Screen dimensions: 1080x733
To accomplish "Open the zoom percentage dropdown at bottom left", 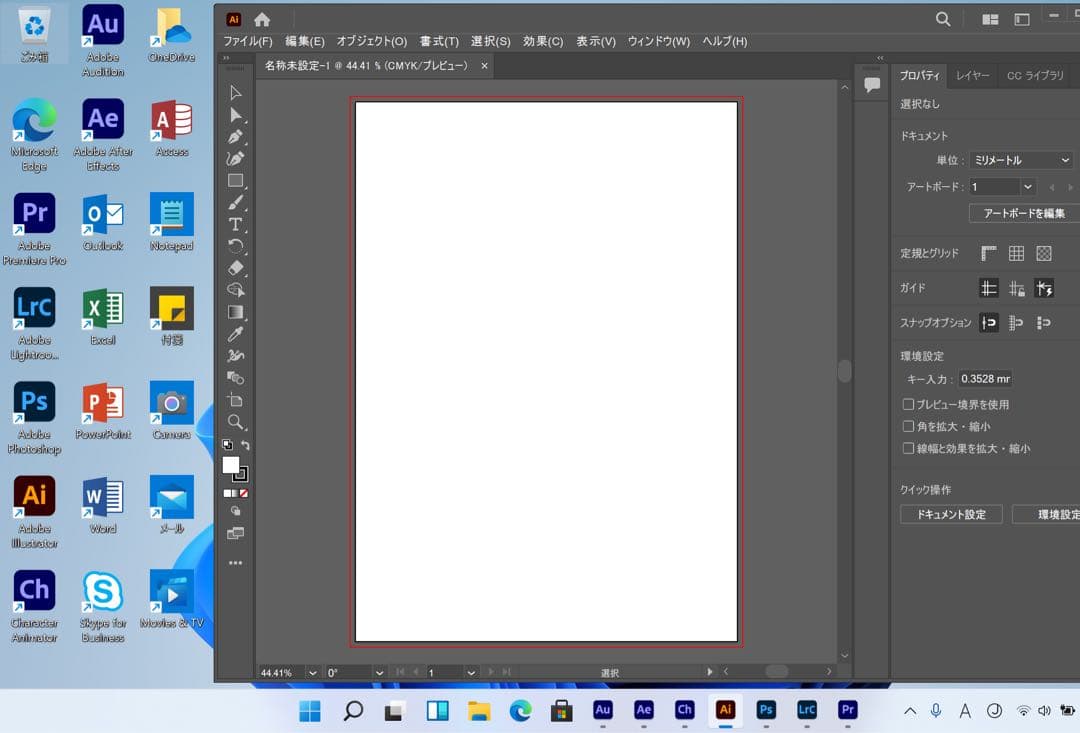I will (313, 673).
